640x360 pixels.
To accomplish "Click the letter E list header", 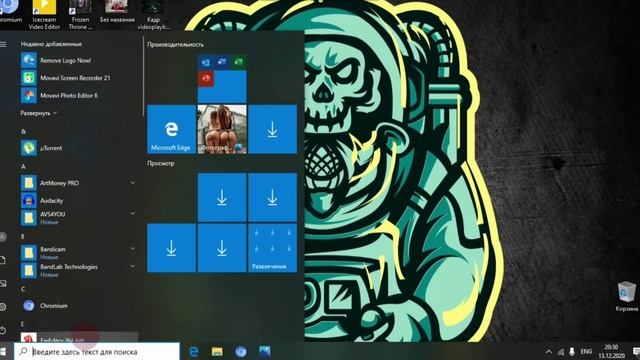I will [x=23, y=324].
